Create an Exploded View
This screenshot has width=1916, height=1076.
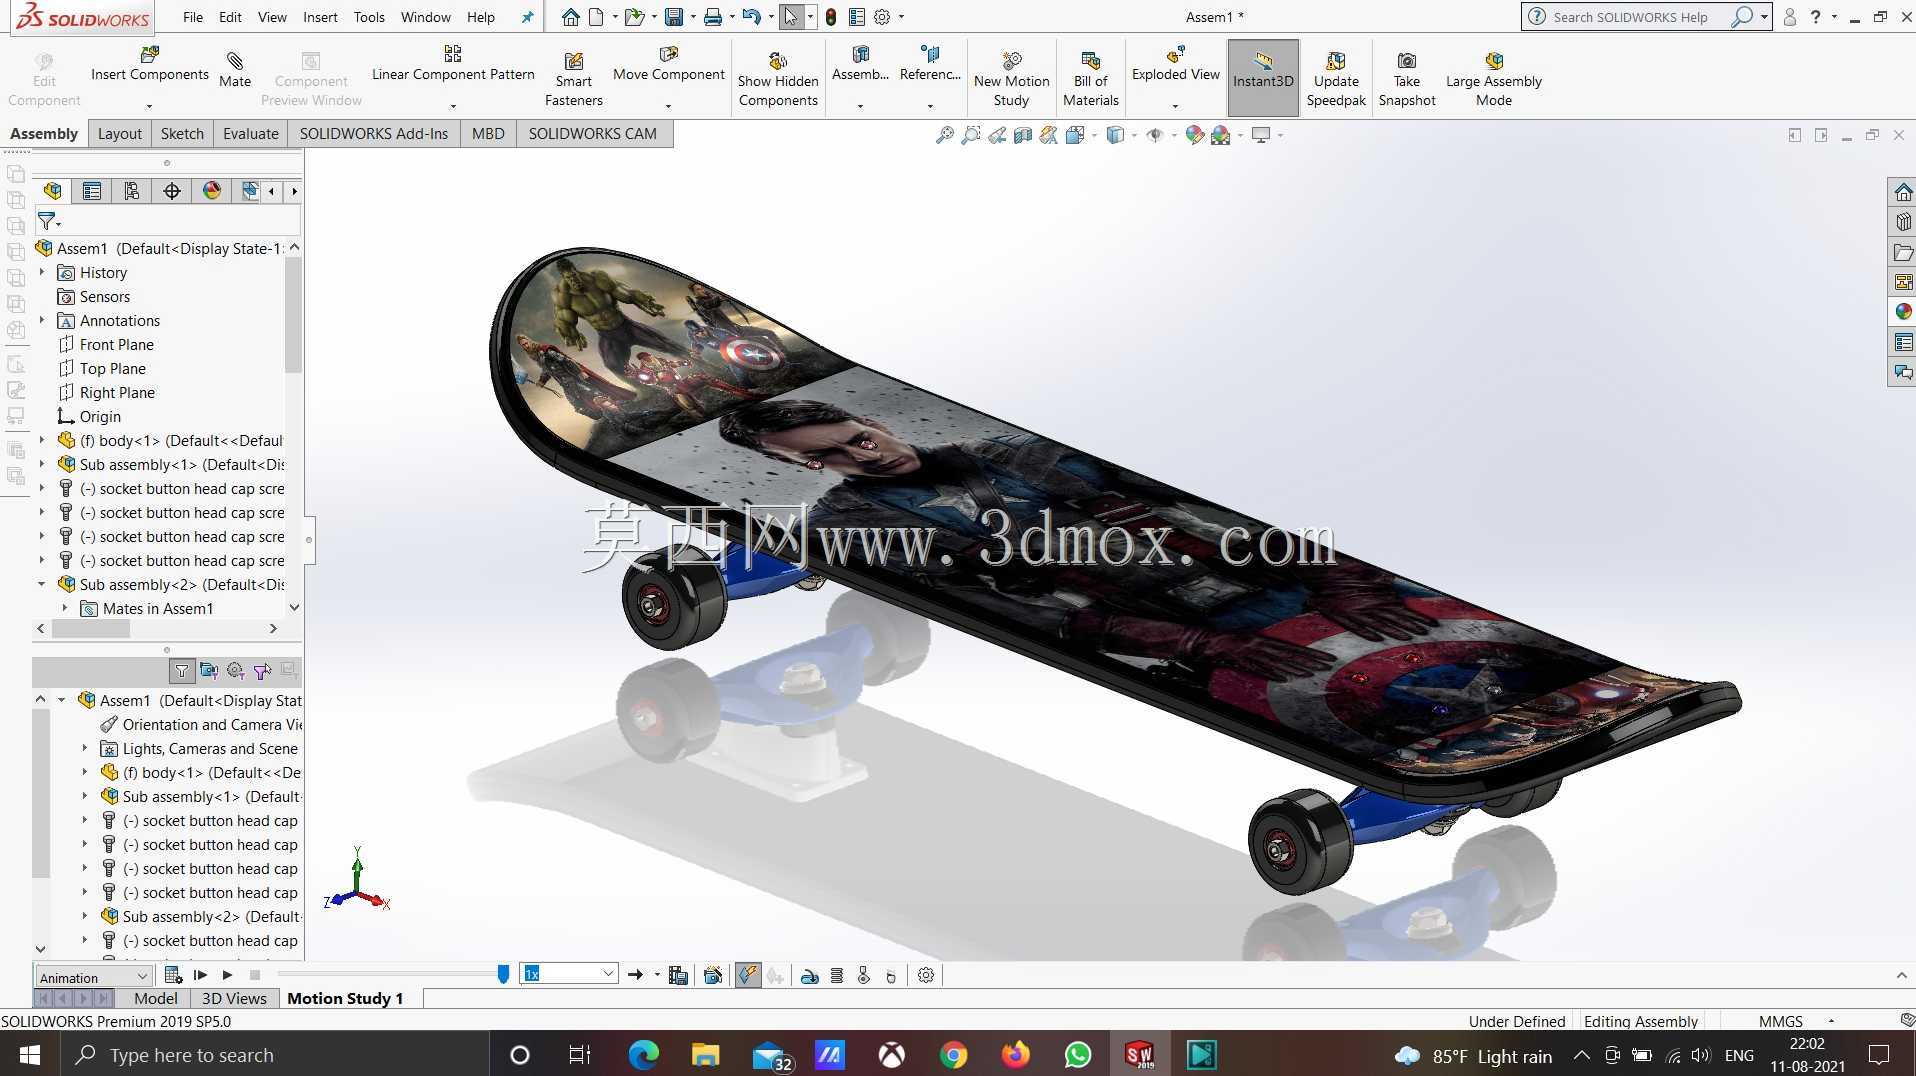pyautogui.click(x=1175, y=63)
